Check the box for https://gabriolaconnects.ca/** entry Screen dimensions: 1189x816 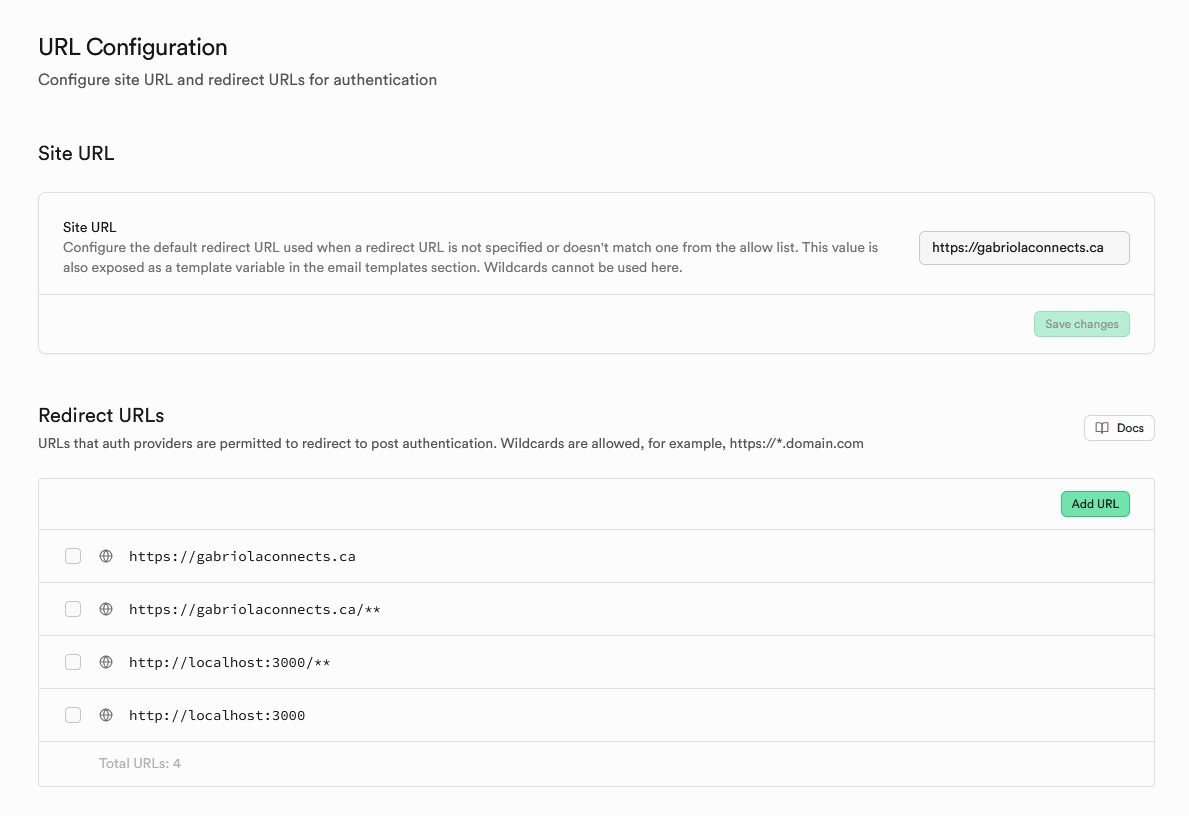[x=73, y=609]
